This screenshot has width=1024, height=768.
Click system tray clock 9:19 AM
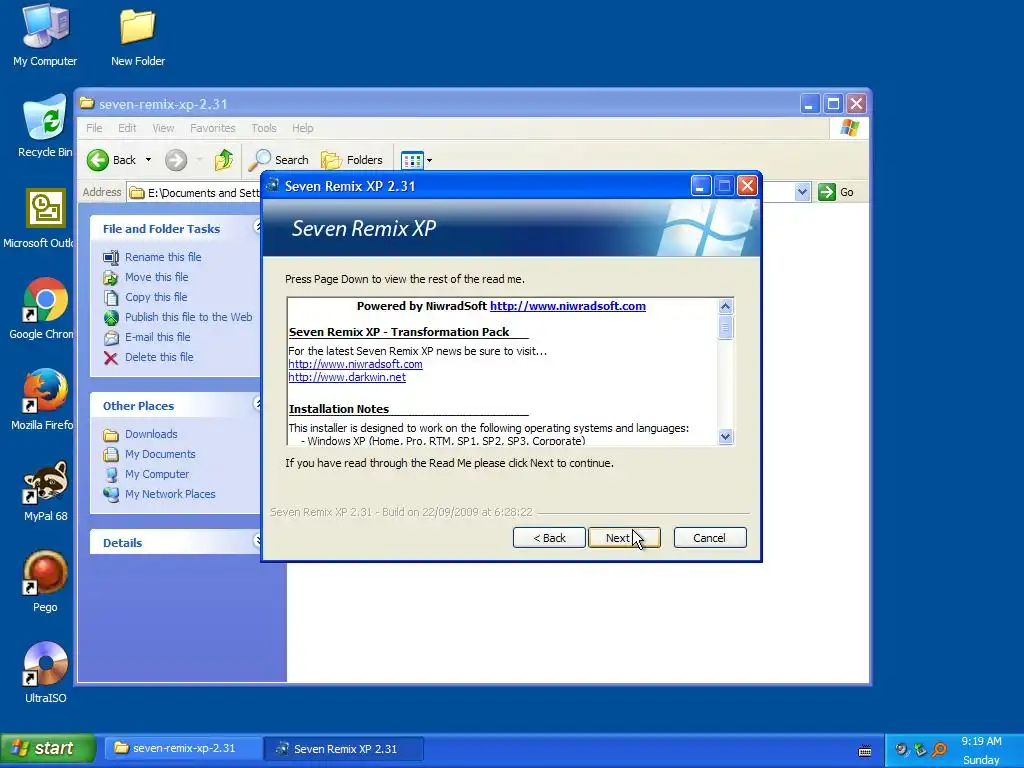click(981, 741)
